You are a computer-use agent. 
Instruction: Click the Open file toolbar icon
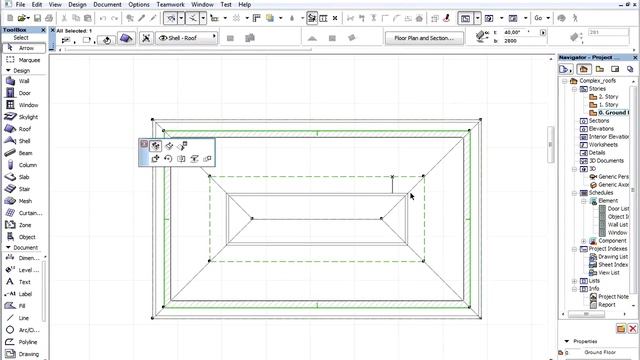[22, 18]
